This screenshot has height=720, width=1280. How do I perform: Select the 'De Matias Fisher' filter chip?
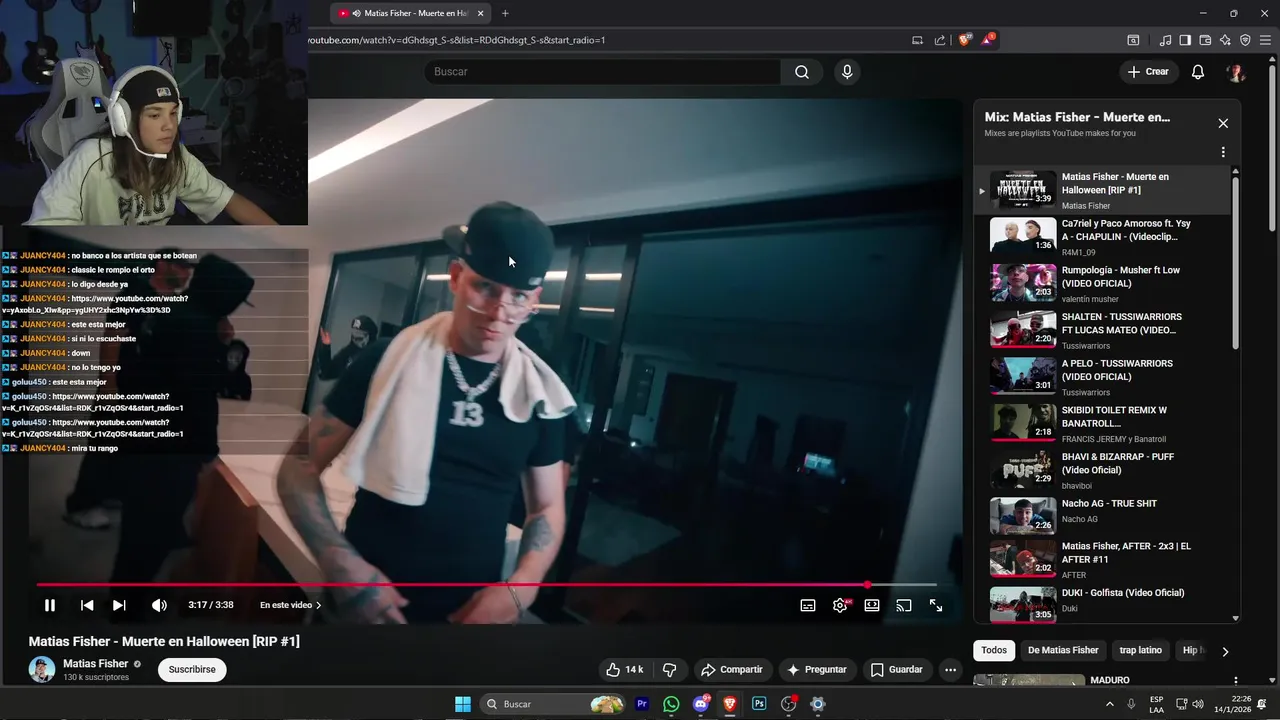tap(1063, 650)
